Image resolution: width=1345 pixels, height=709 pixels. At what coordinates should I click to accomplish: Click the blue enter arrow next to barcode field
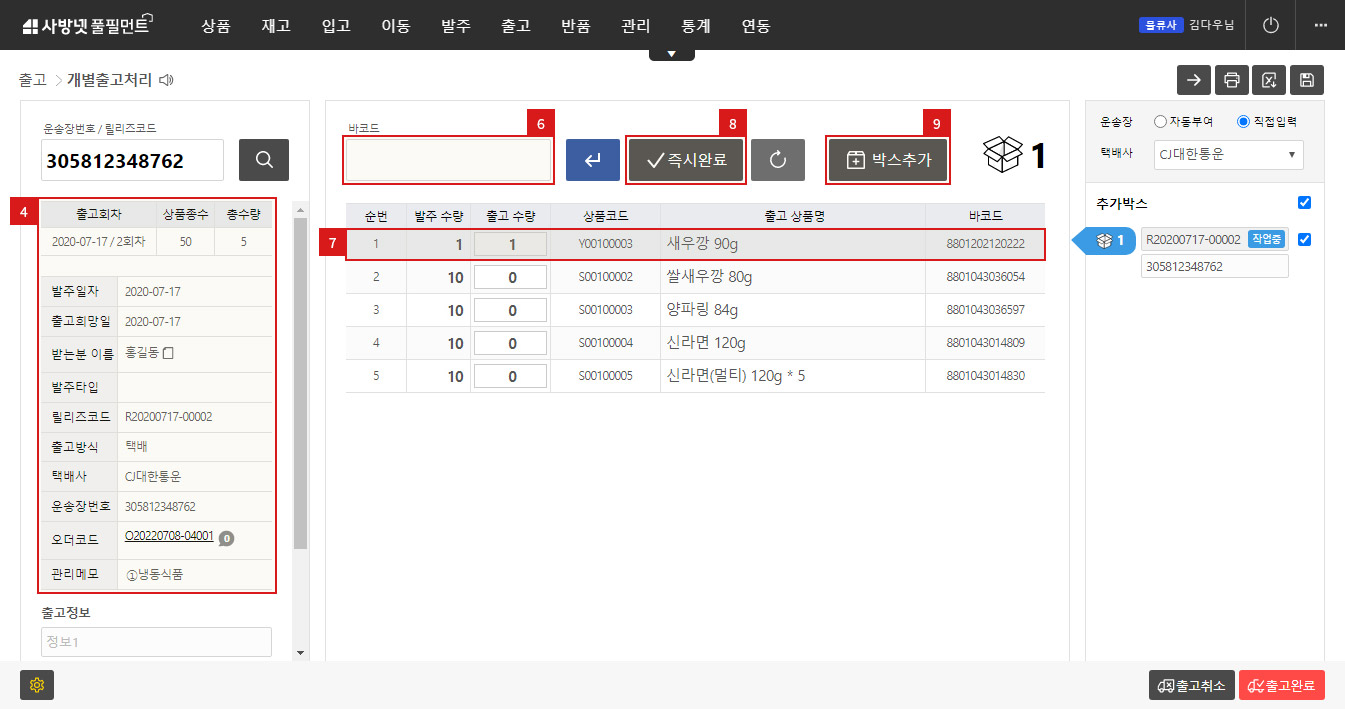592,159
